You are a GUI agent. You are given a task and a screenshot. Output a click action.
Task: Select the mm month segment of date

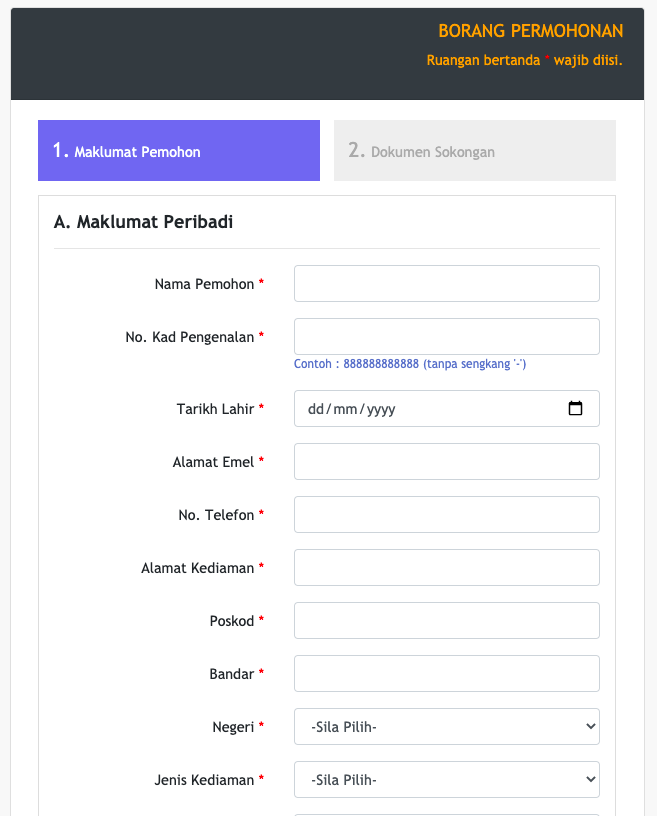pyautogui.click(x=345, y=409)
